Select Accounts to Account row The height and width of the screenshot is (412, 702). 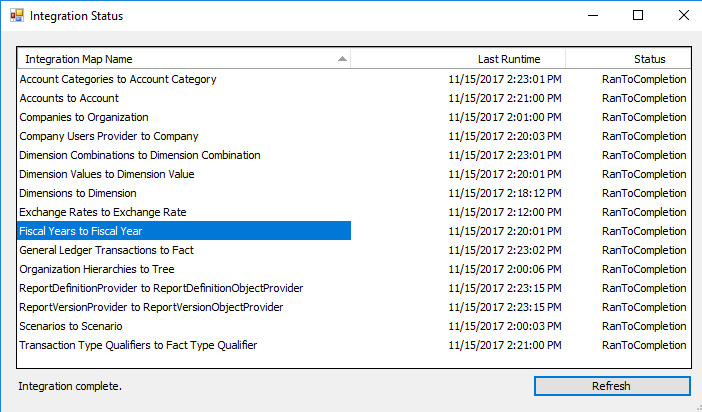tap(354, 98)
